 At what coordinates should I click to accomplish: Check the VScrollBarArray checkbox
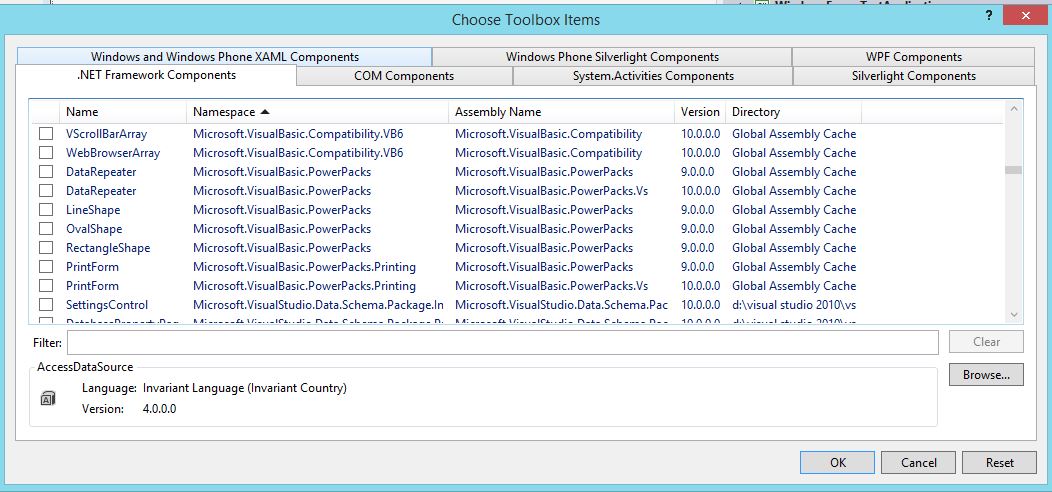click(x=46, y=134)
